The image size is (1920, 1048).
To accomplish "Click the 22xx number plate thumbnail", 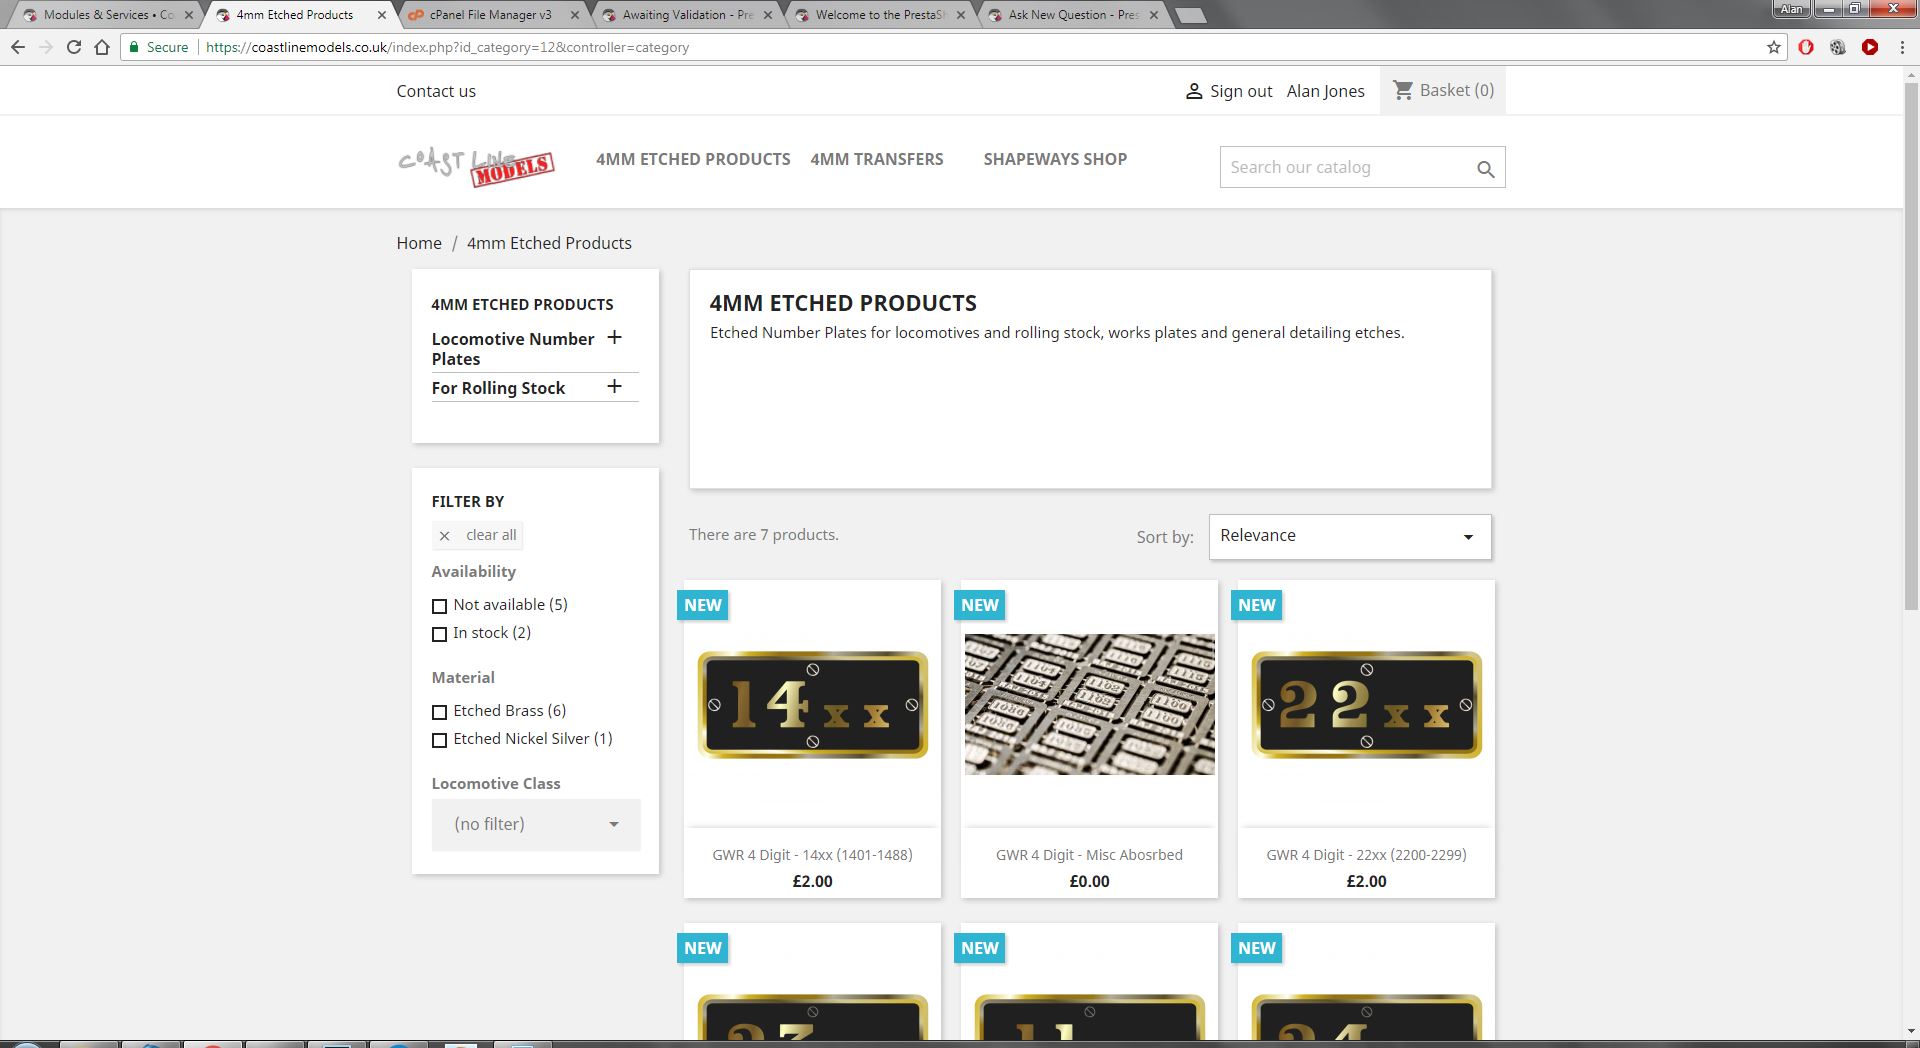I will click(x=1367, y=704).
